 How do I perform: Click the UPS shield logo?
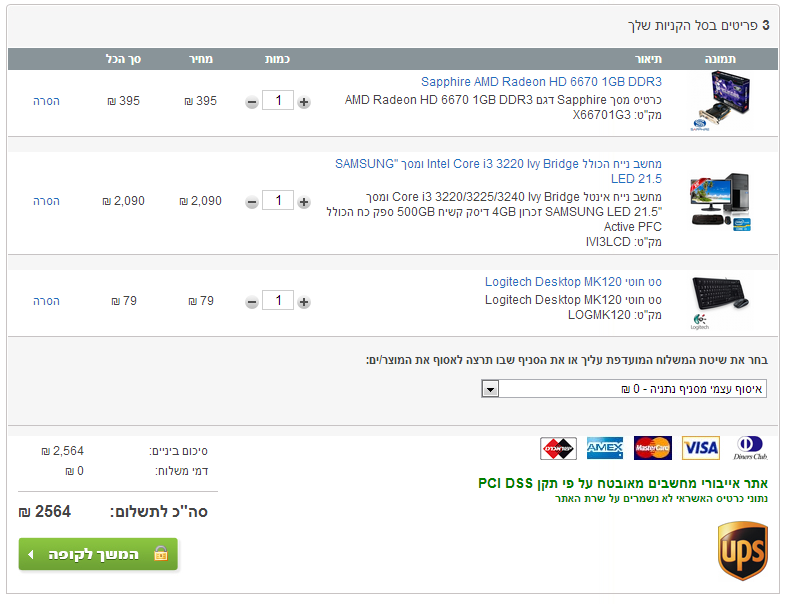pos(742,550)
